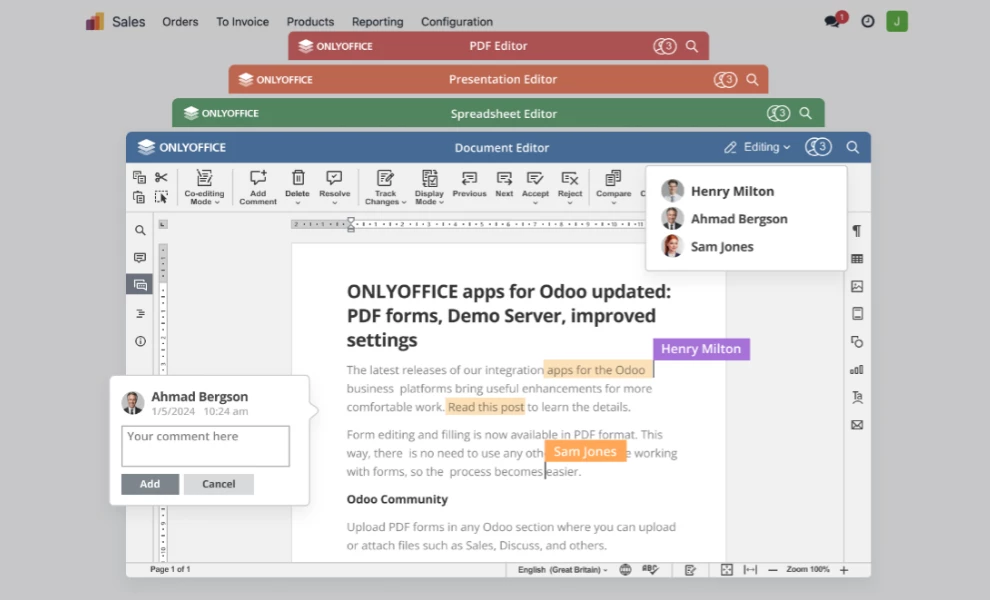Open the Configuration menu
The height and width of the screenshot is (600, 990).
(456, 21)
